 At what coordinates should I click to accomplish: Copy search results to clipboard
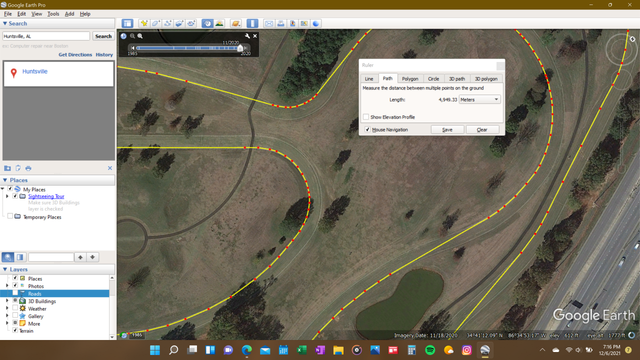point(18,168)
